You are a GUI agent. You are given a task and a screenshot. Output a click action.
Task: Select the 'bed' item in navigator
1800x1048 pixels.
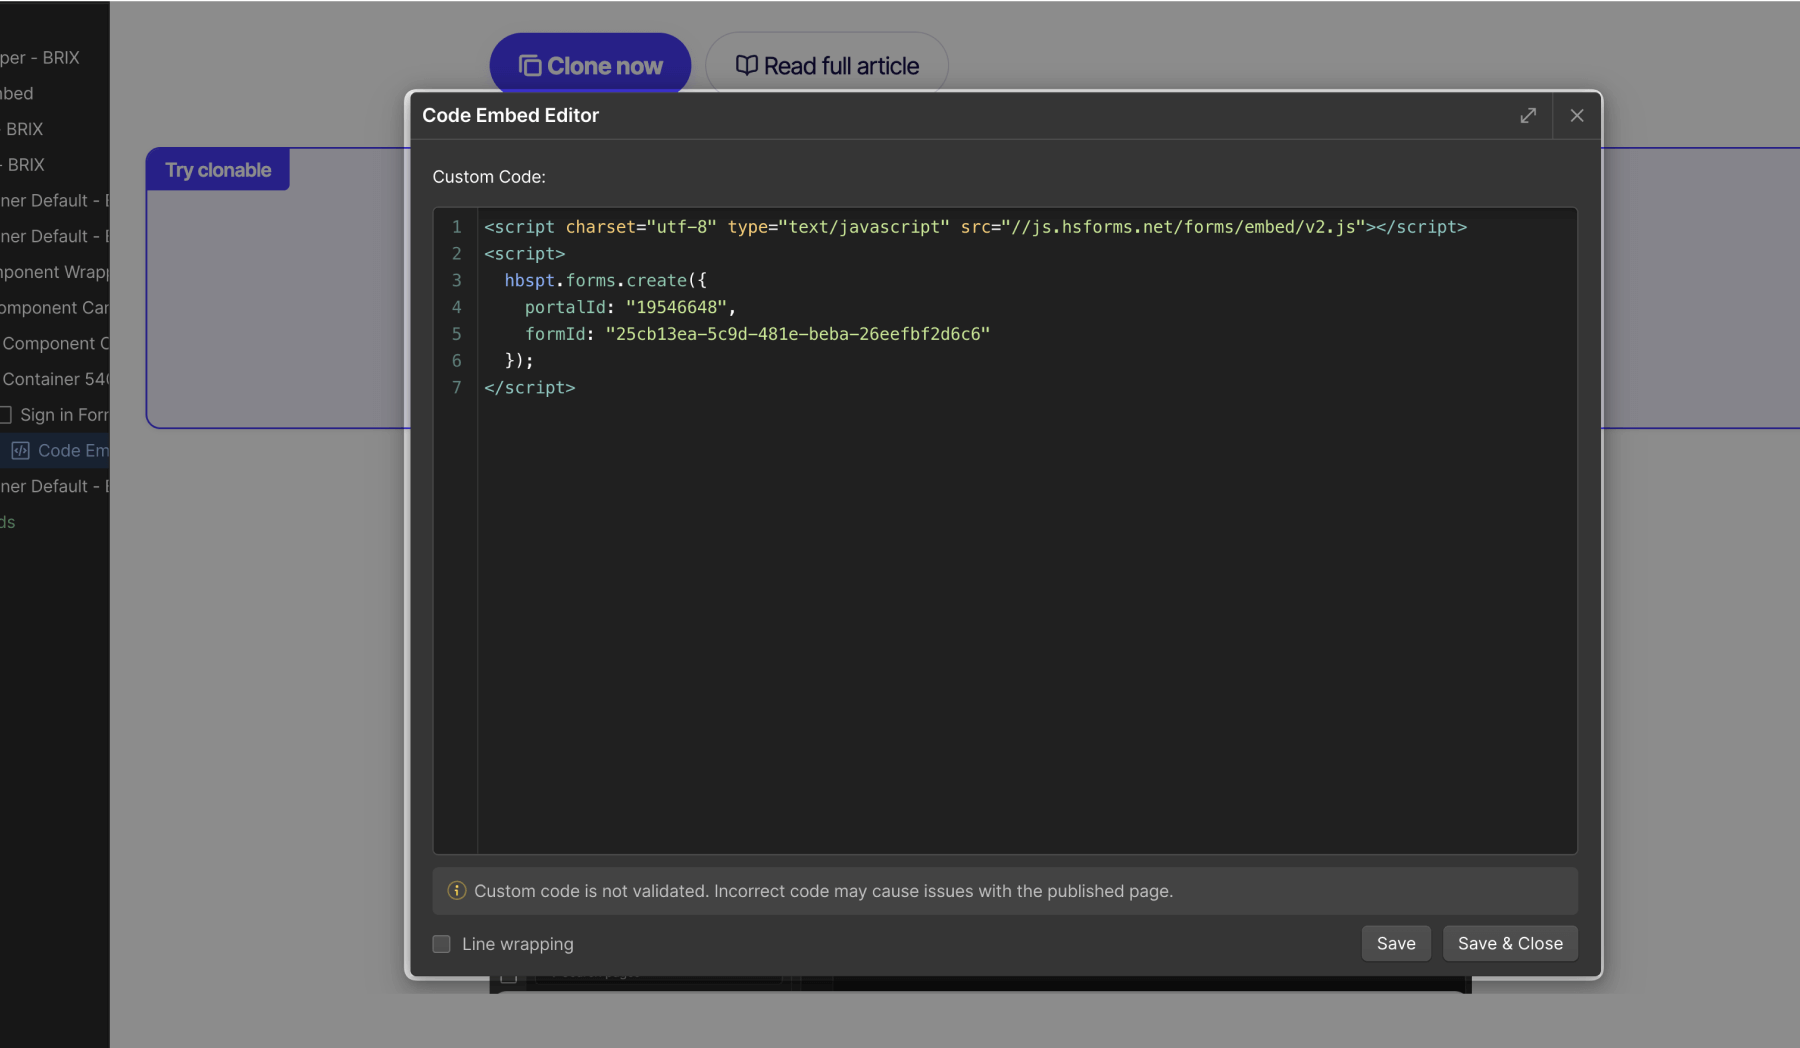pos(55,93)
